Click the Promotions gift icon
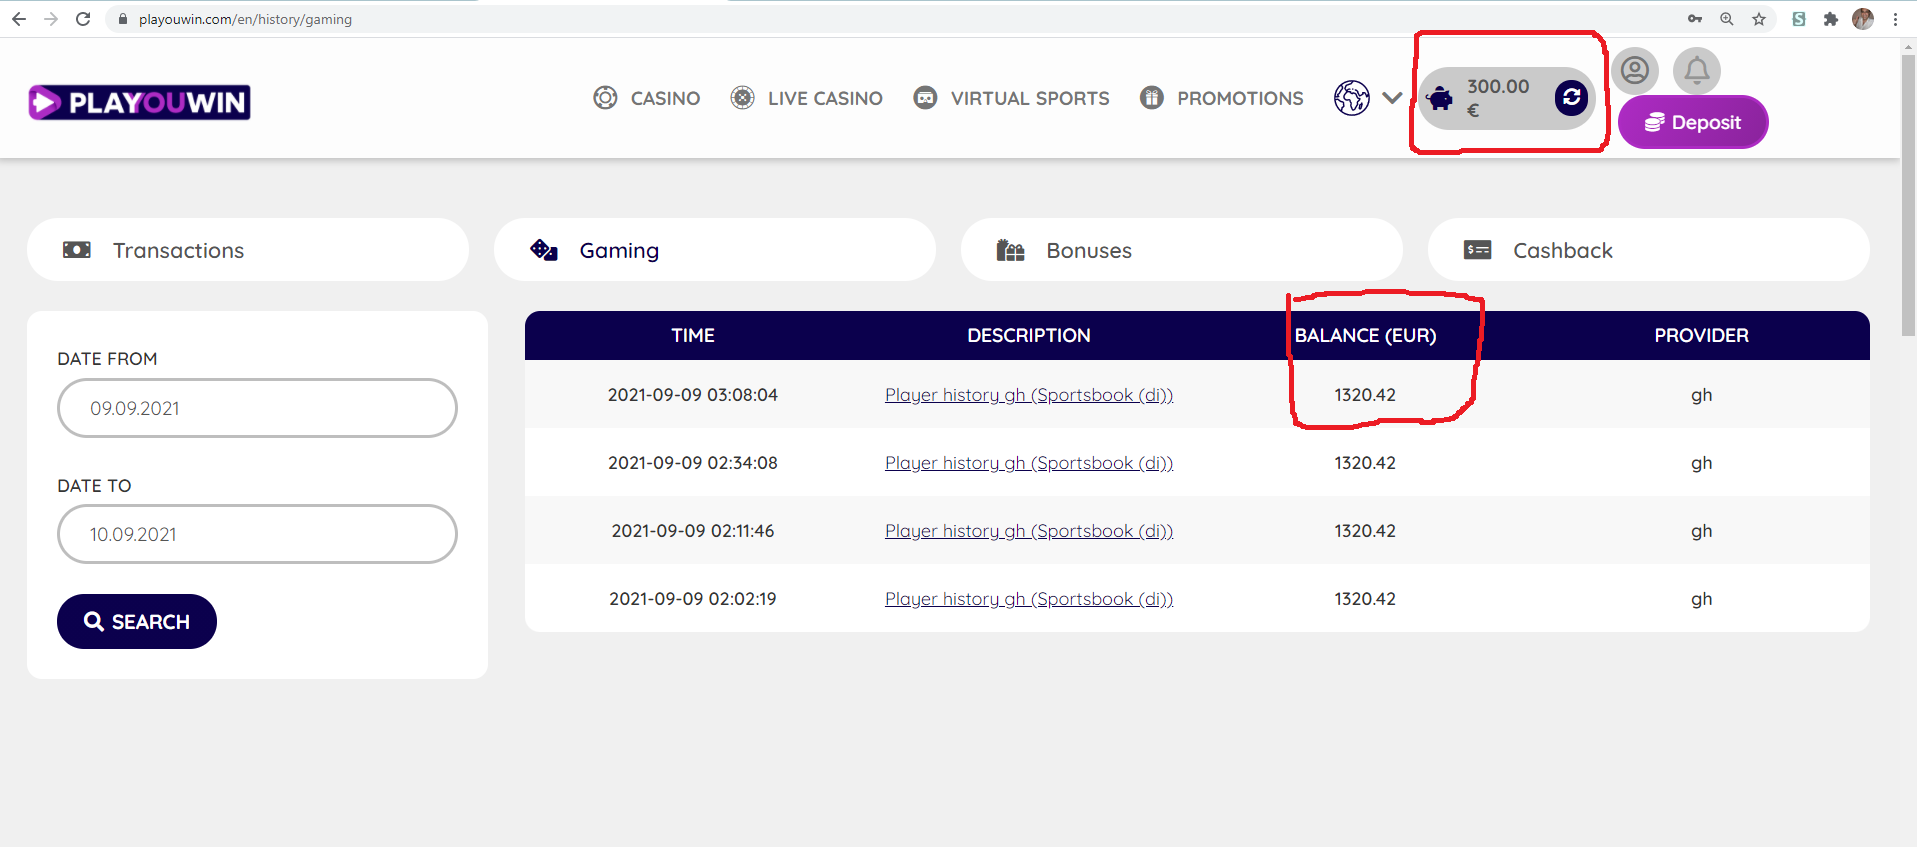This screenshot has width=1917, height=847. tap(1151, 98)
